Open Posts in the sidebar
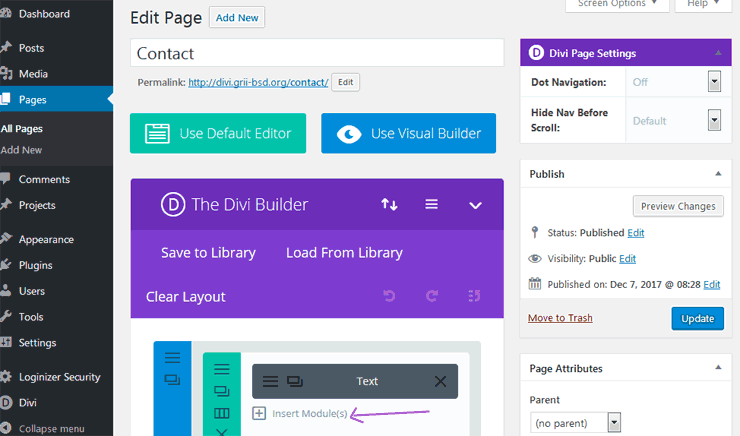 [31, 48]
